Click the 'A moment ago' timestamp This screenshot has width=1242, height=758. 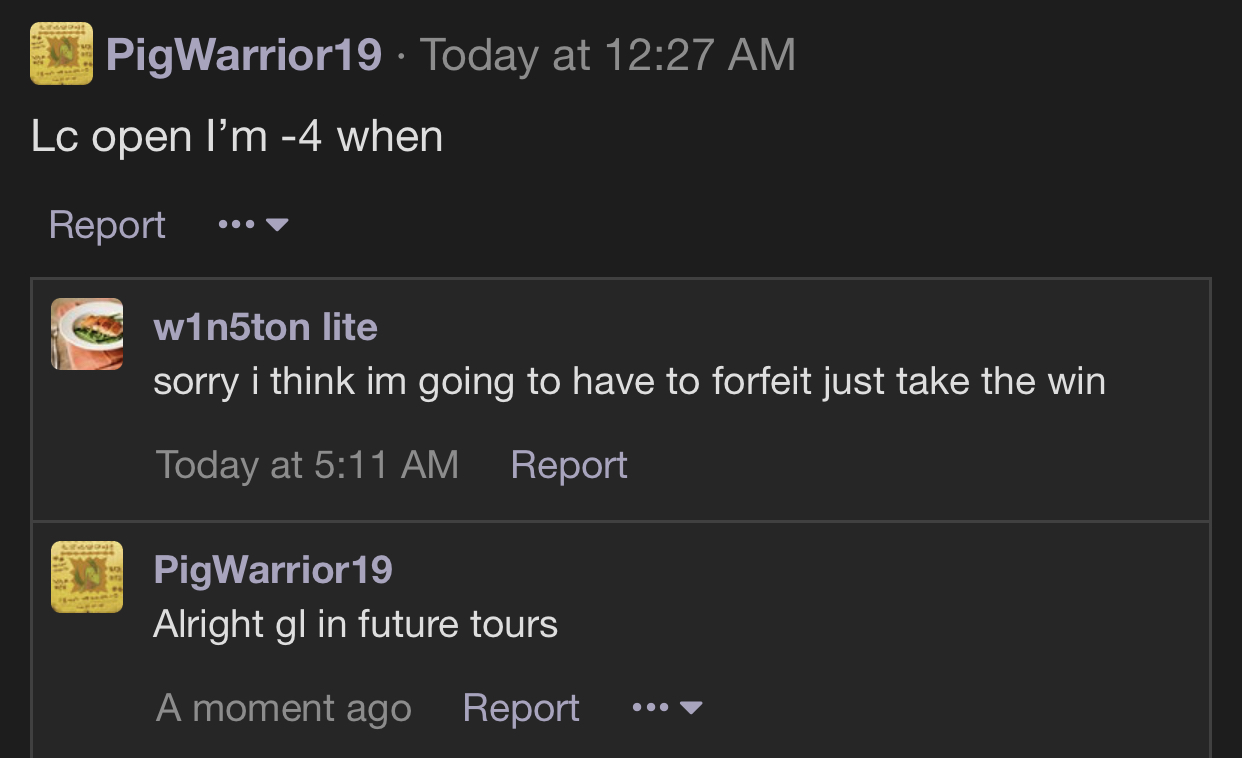[x=284, y=708]
